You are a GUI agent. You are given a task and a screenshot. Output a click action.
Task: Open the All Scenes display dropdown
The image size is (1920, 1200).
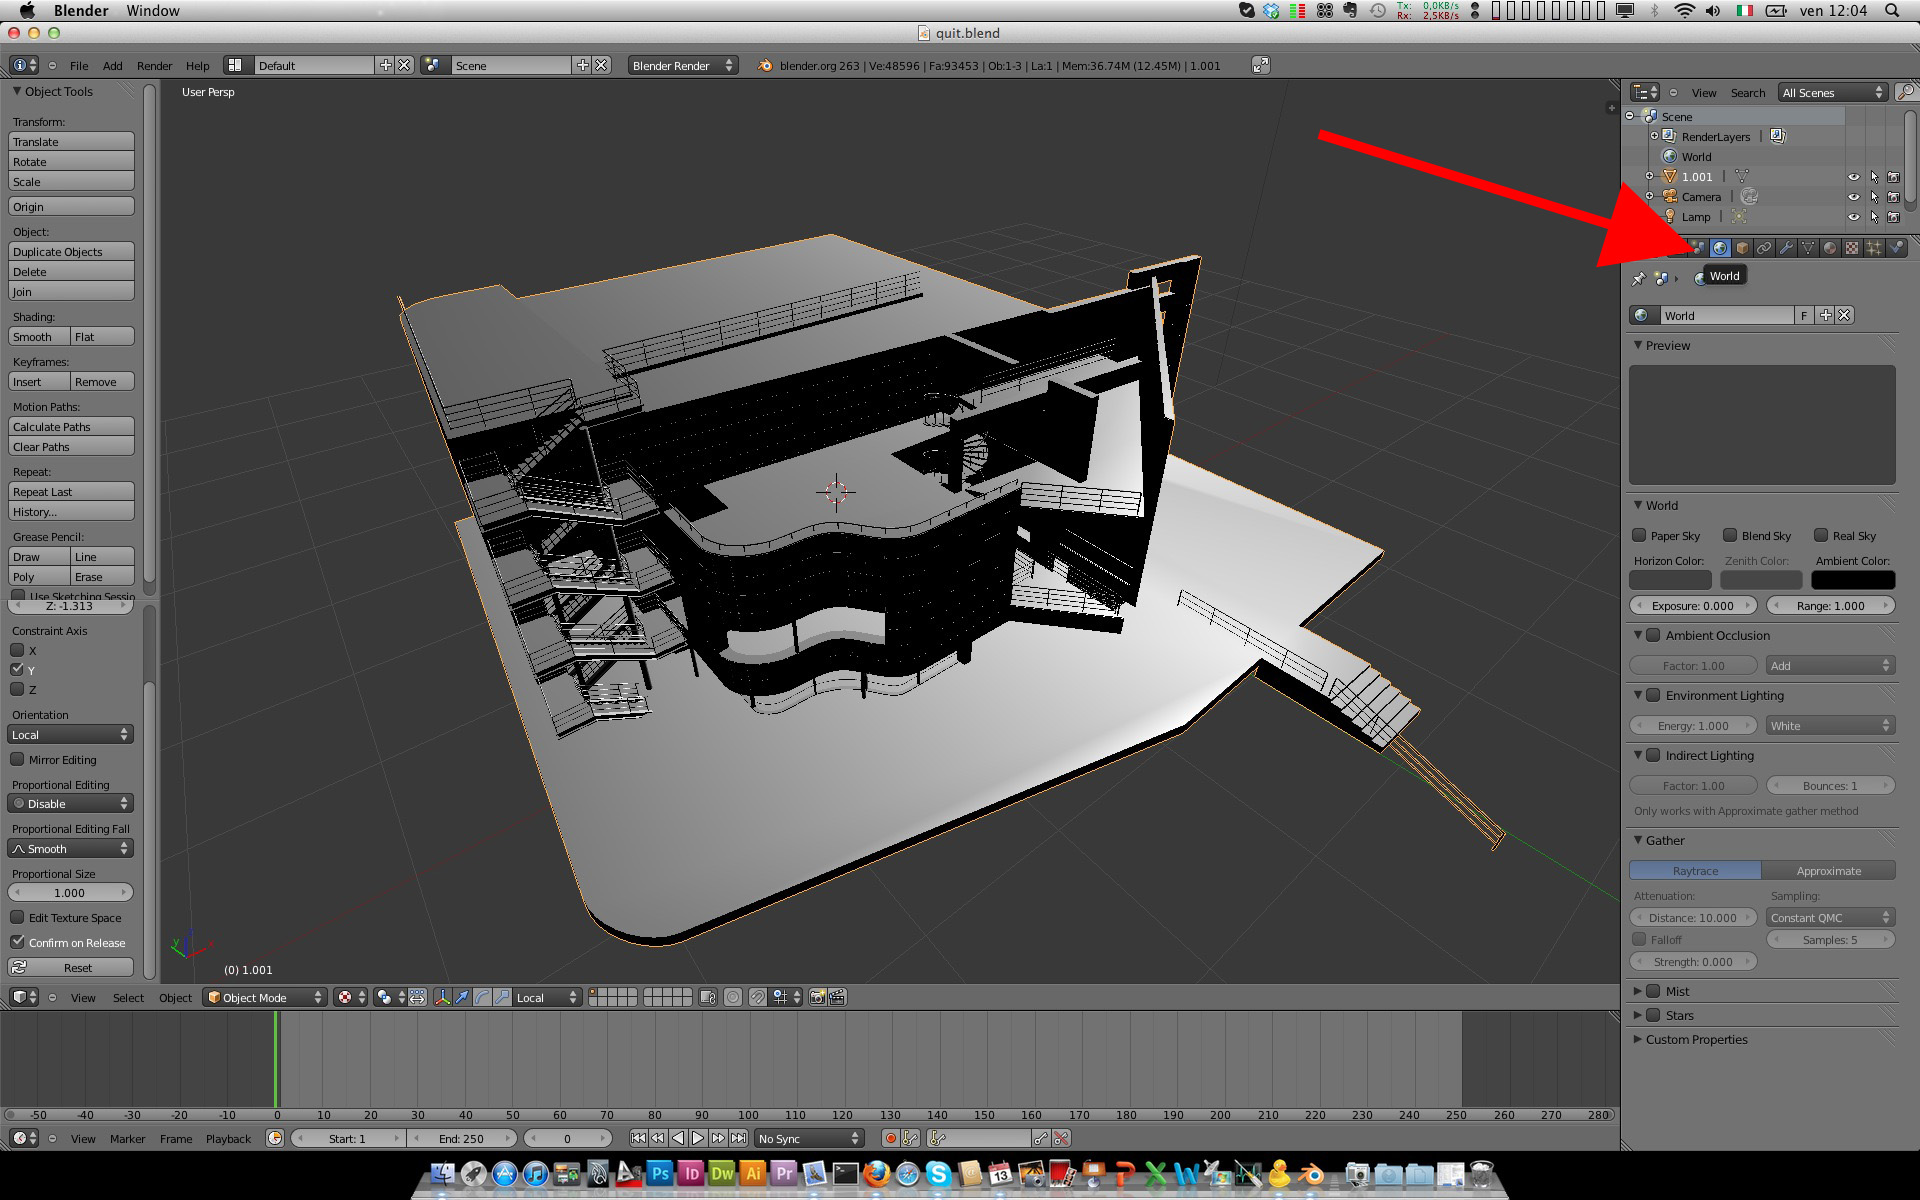(x=1833, y=92)
